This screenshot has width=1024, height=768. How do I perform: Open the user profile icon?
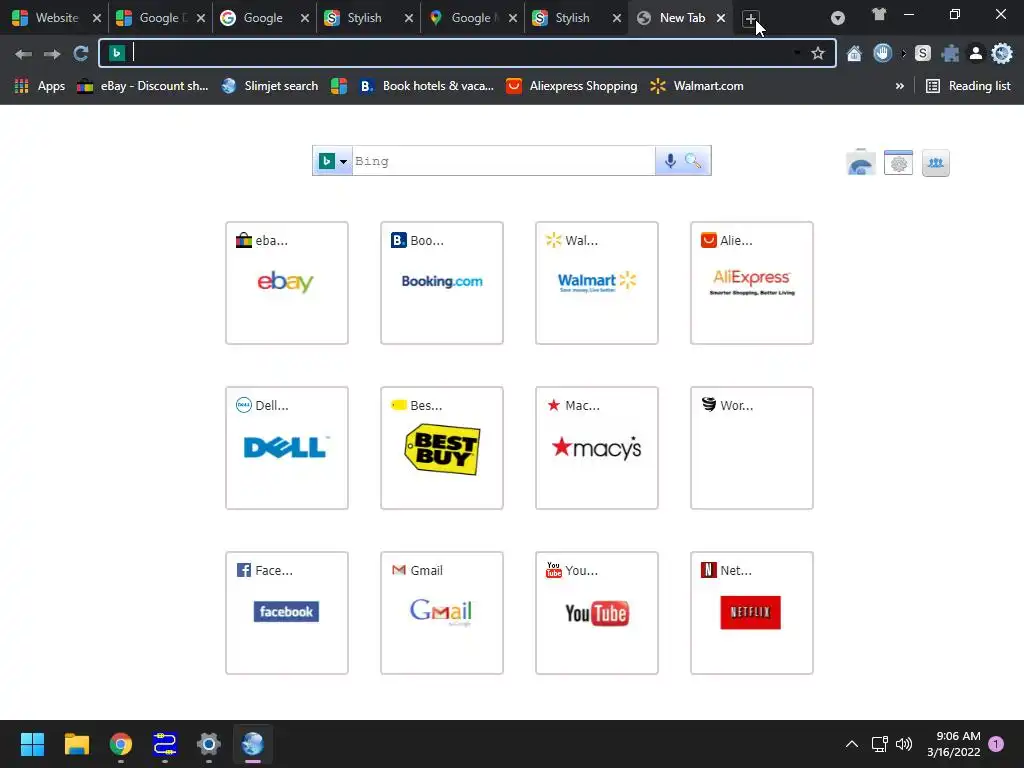pyautogui.click(x=976, y=54)
